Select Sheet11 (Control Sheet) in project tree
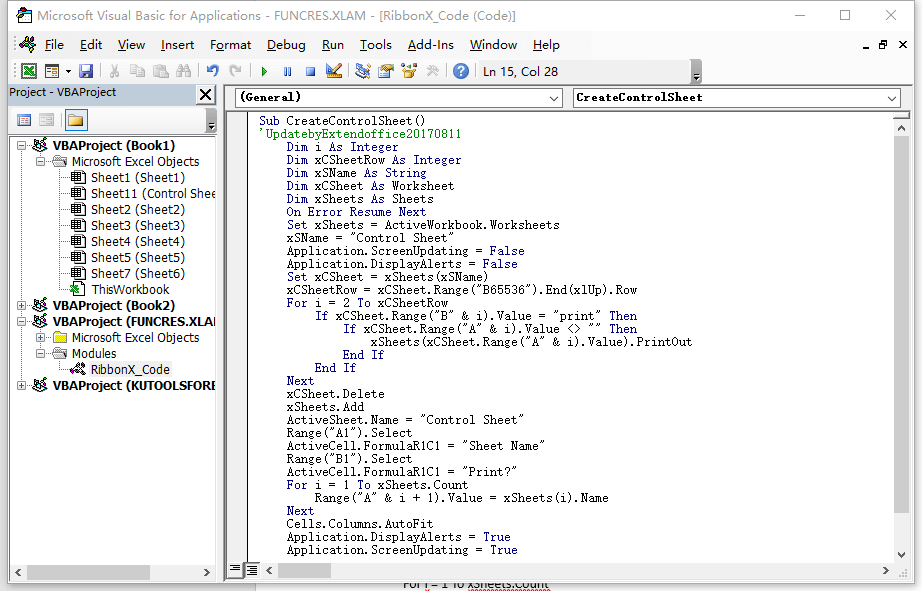Viewport: 922px width, 591px height. tap(152, 194)
